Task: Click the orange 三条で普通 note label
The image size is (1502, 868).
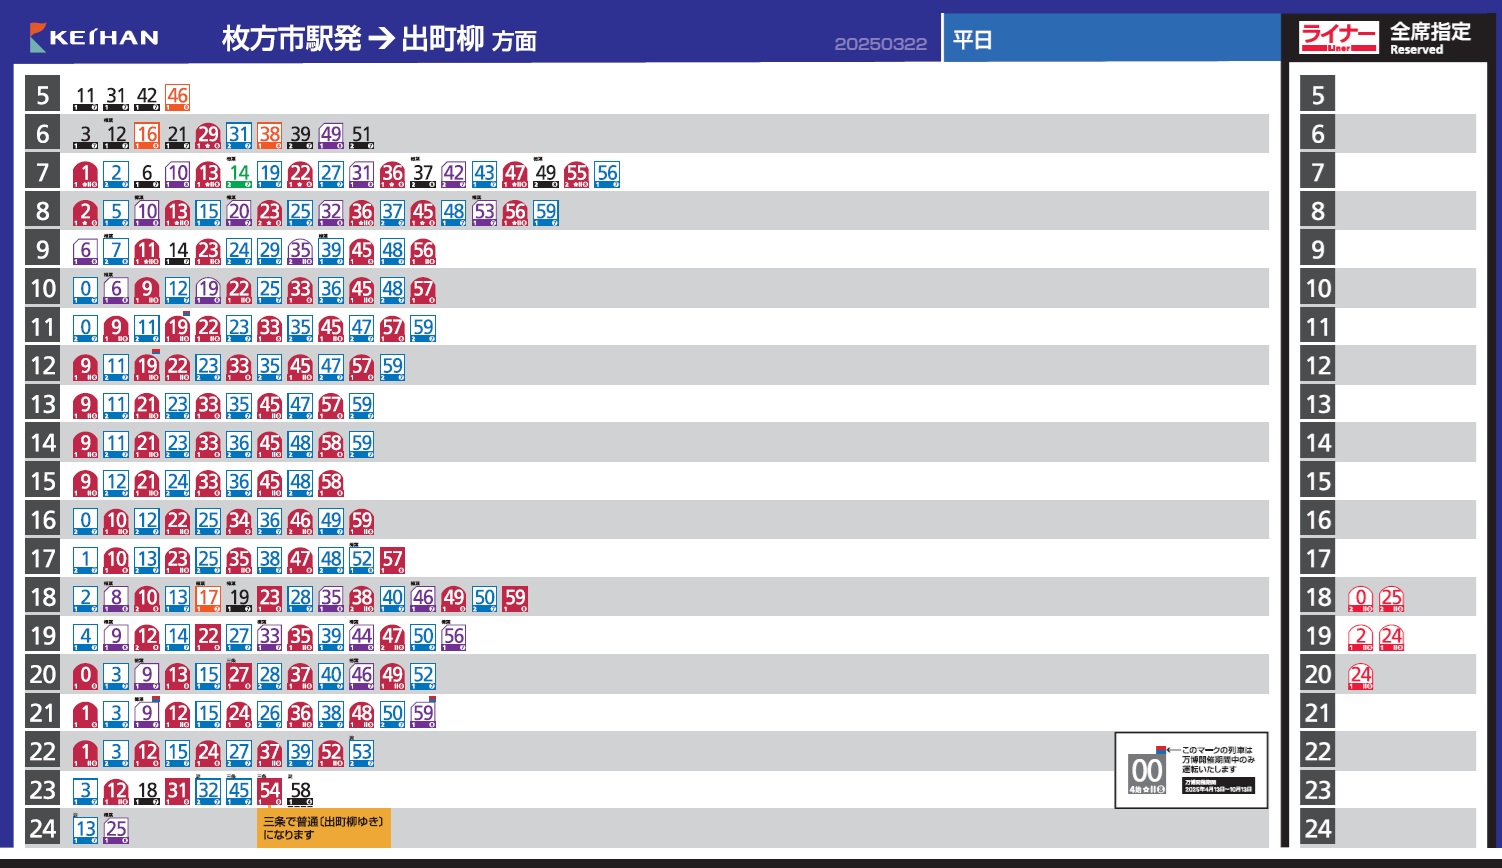Action: 323,828
